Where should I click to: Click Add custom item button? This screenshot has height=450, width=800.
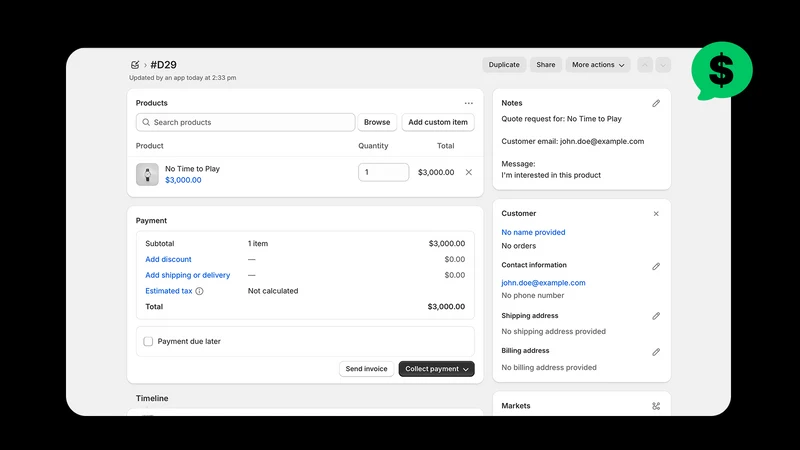tap(438, 122)
